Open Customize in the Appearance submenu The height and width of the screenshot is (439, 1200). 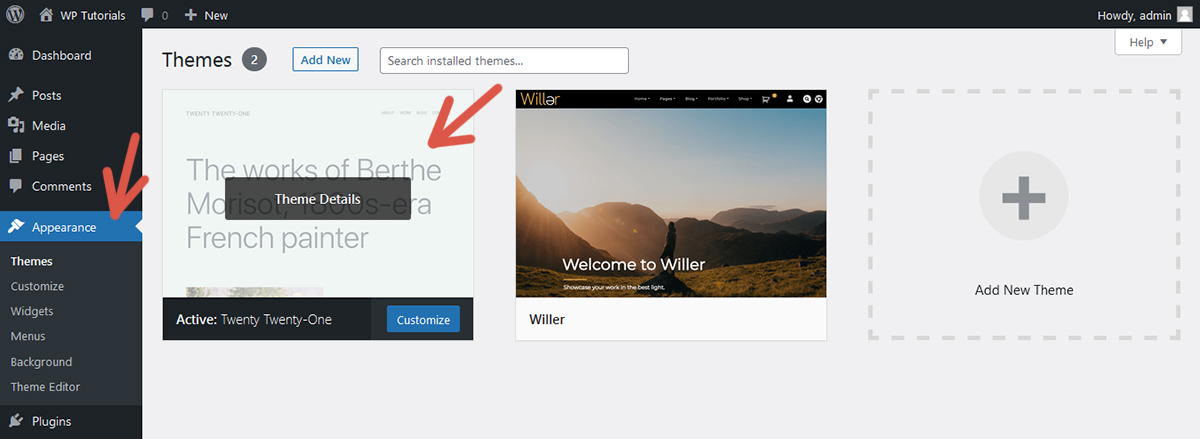tap(37, 286)
